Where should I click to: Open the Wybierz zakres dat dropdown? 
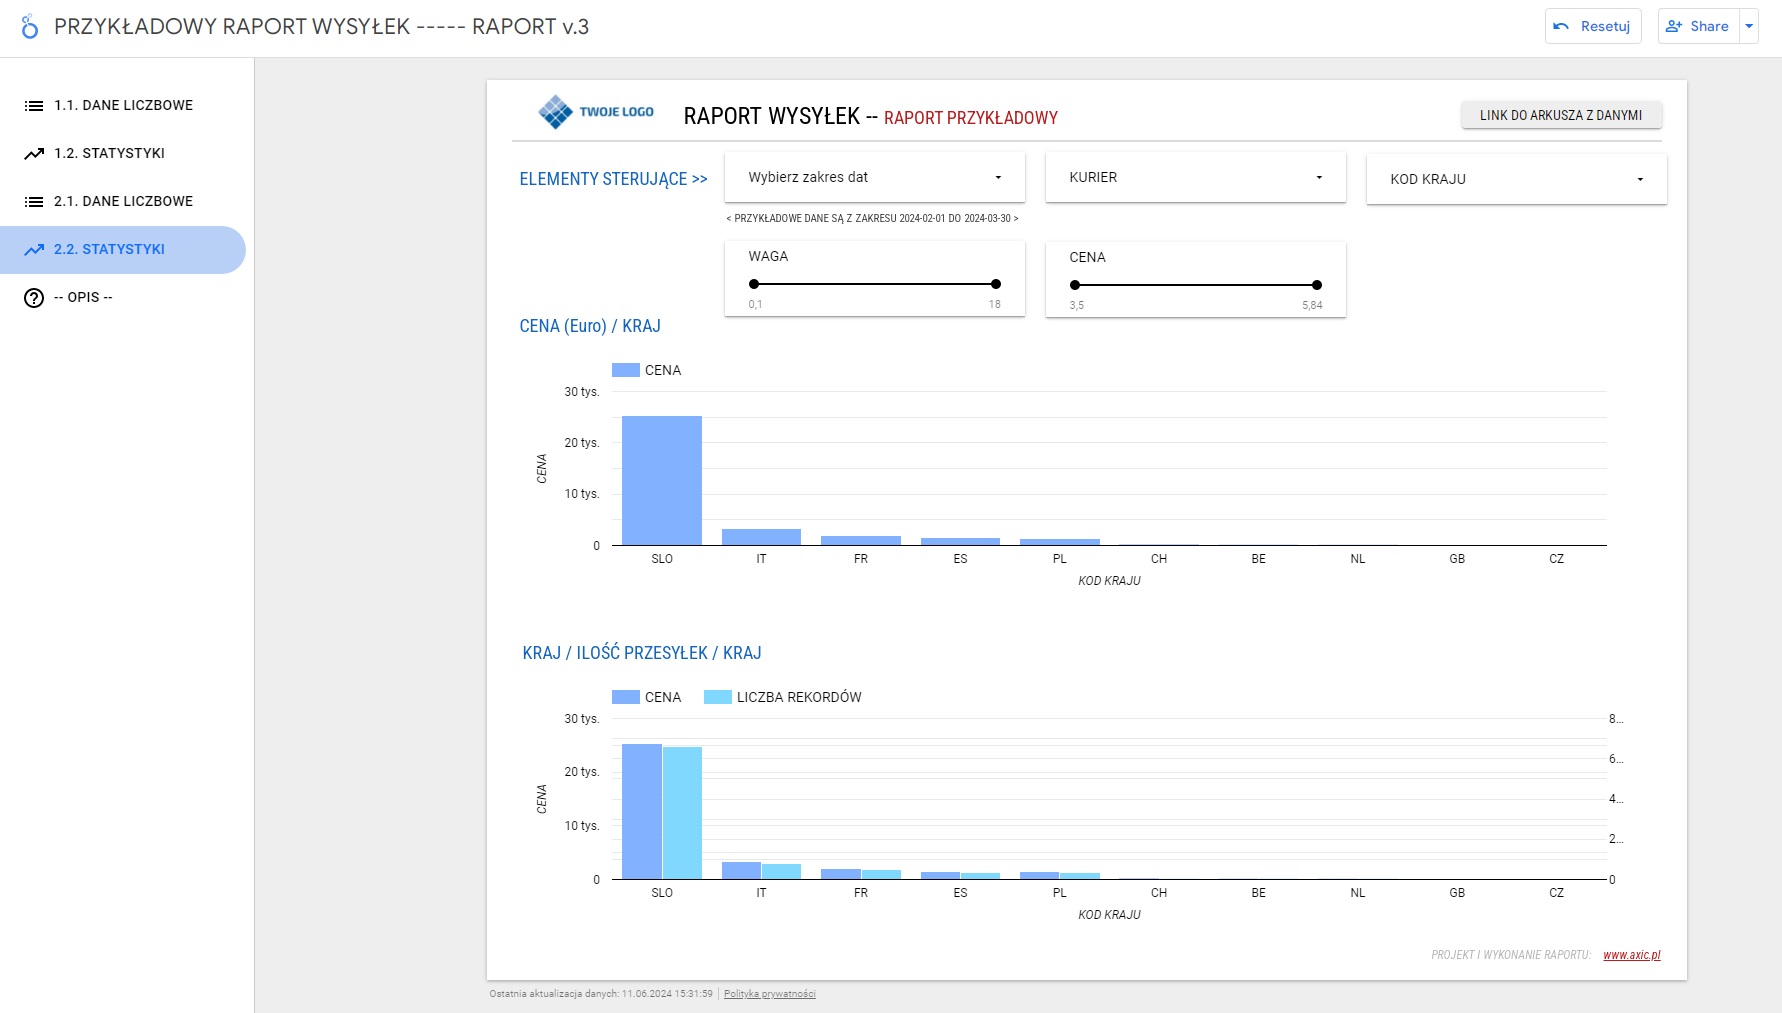coord(875,177)
